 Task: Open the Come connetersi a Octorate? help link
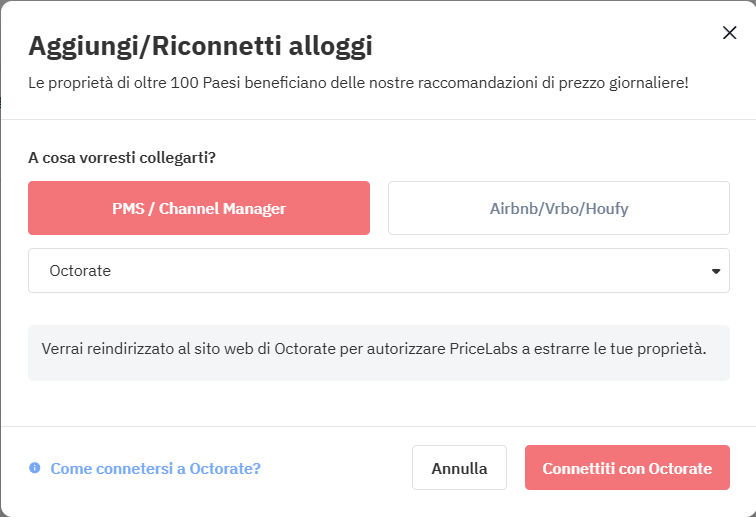155,468
